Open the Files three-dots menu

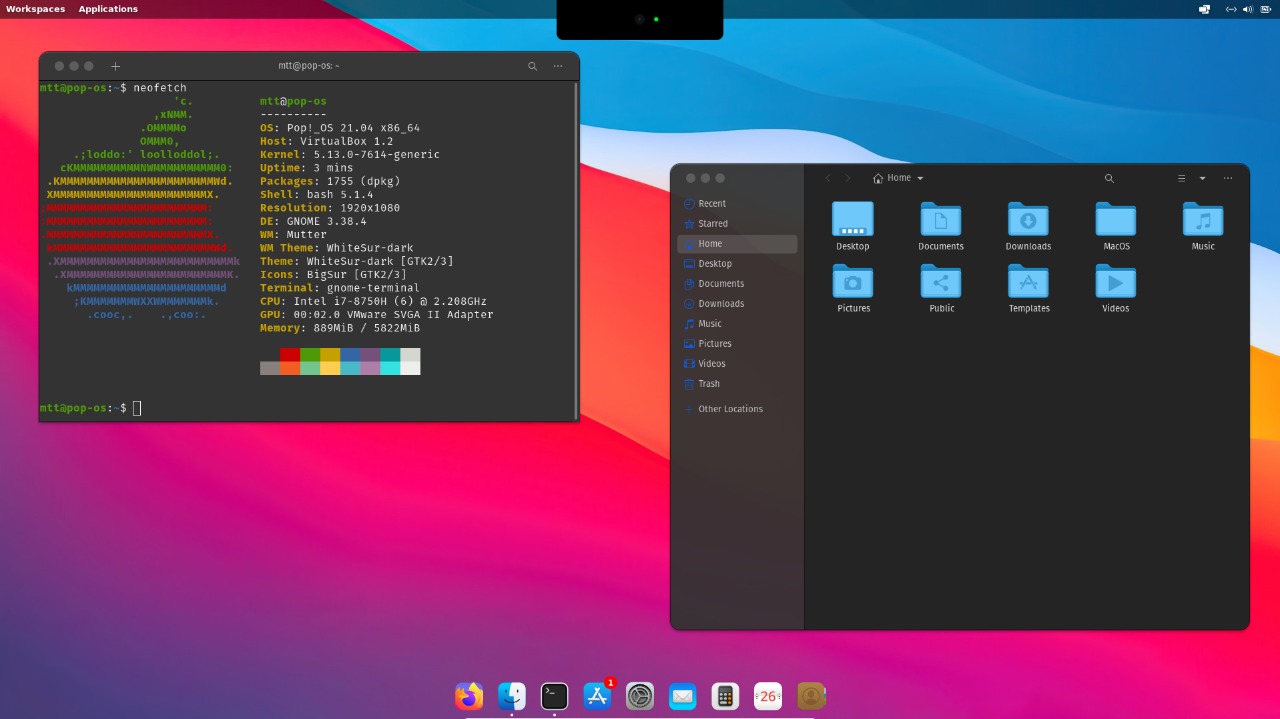(1228, 178)
